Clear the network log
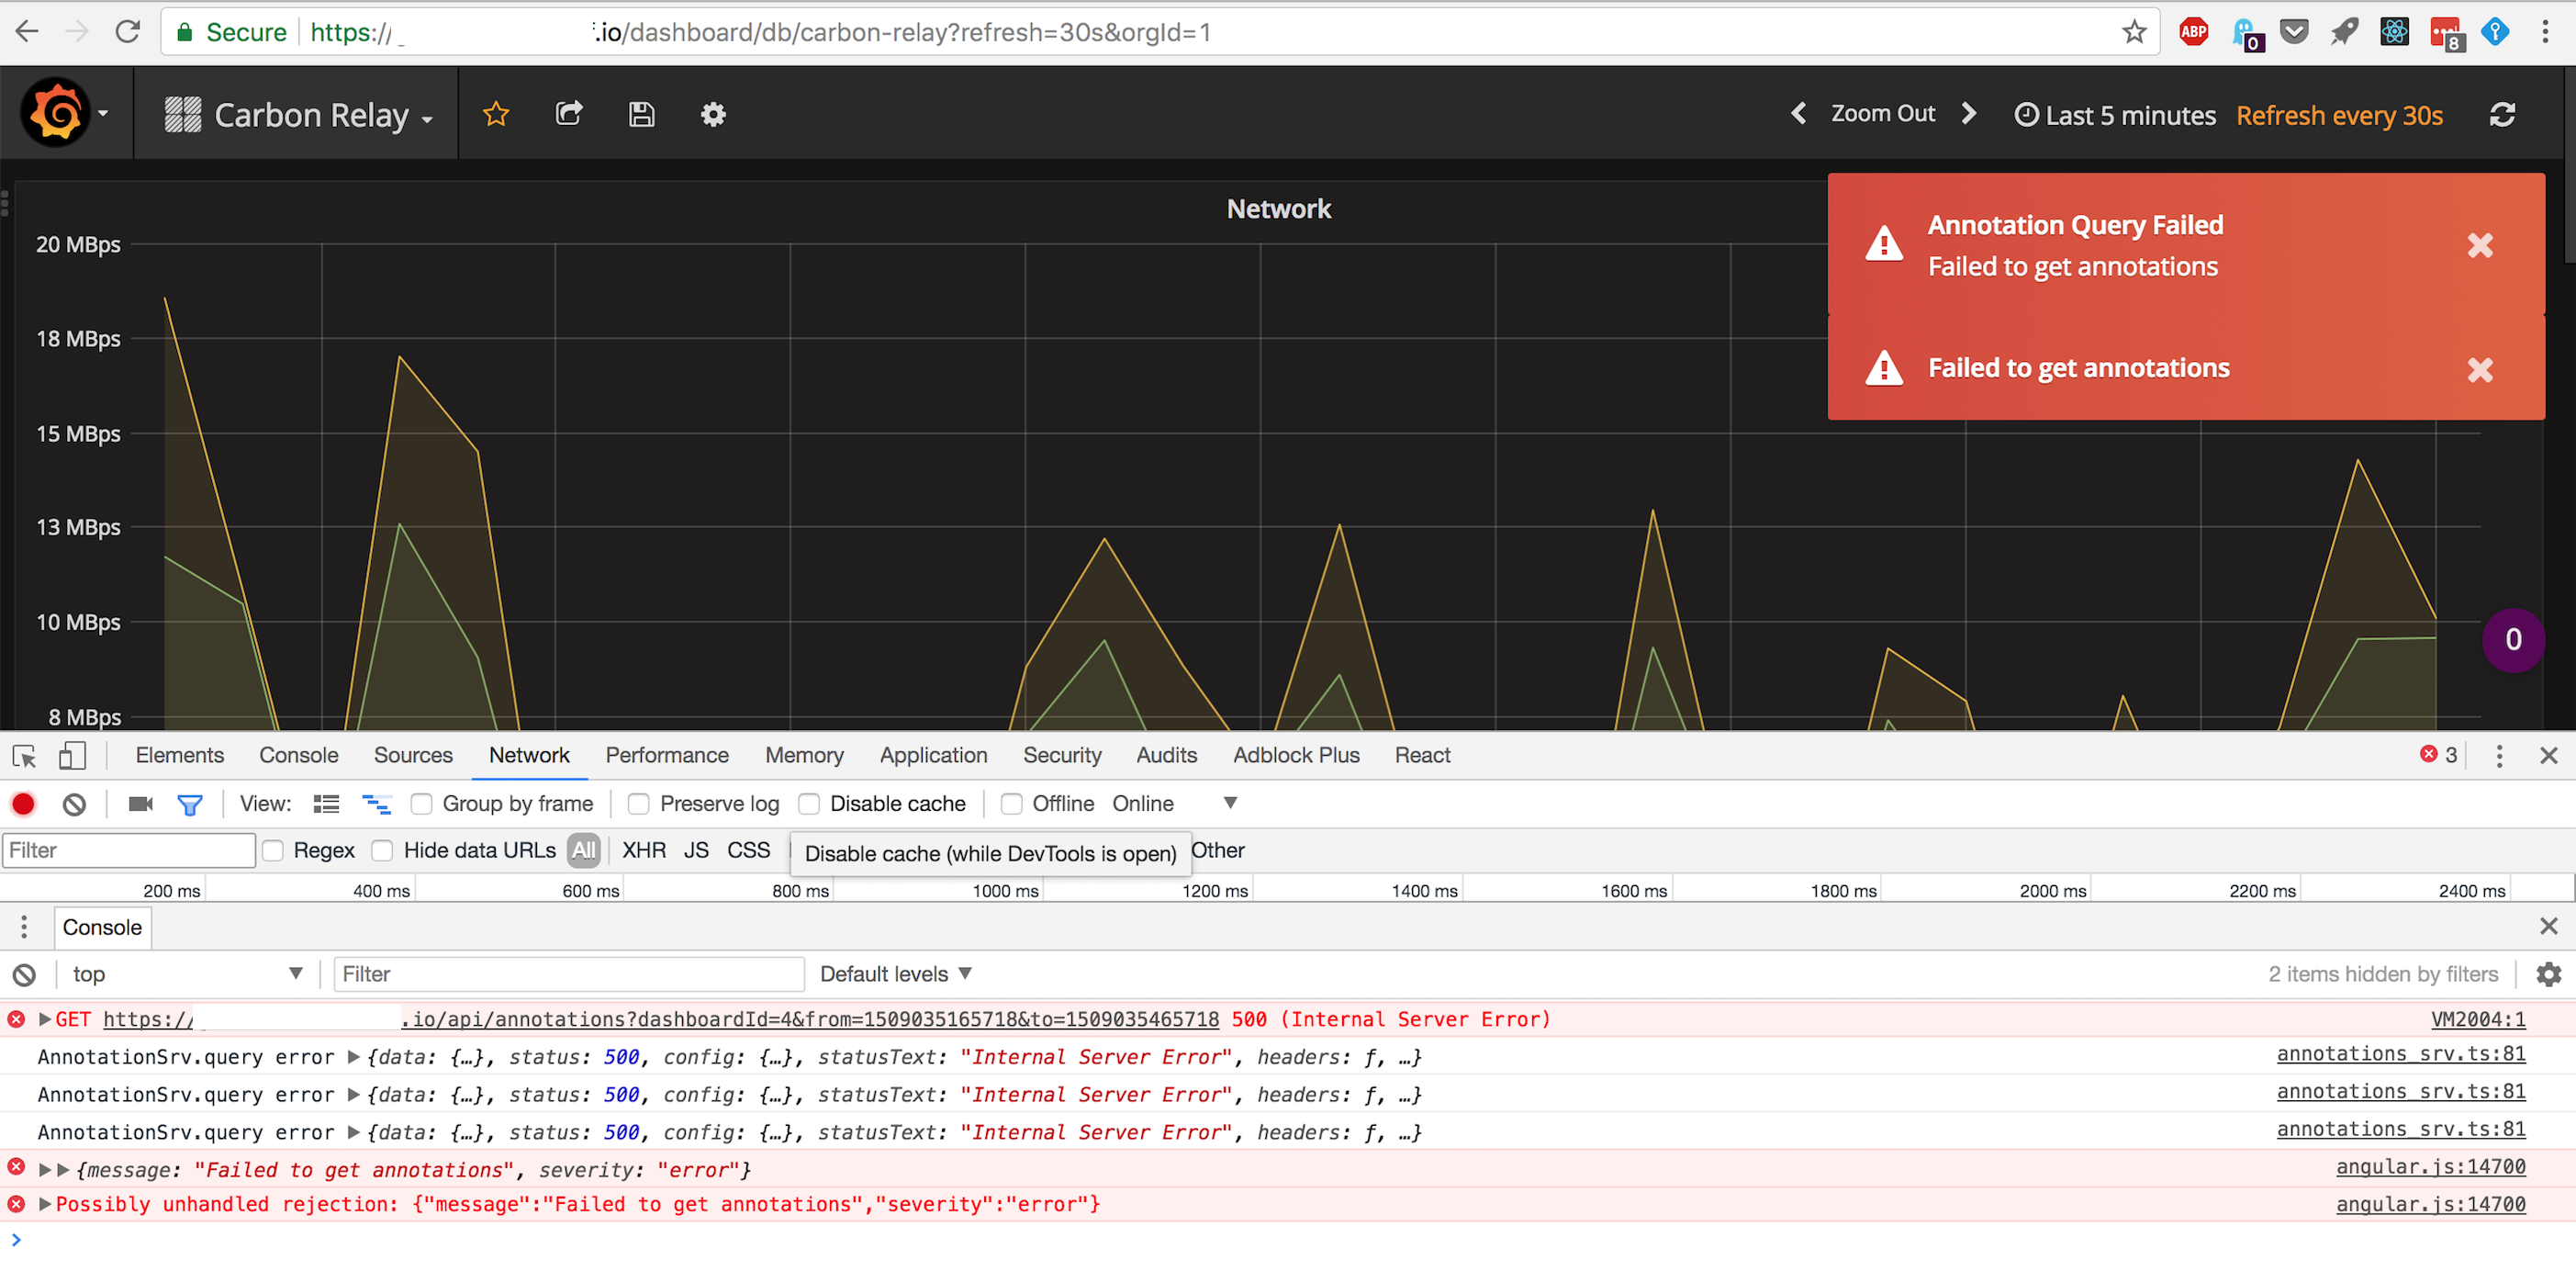The width and height of the screenshot is (2576, 1271). (x=74, y=803)
